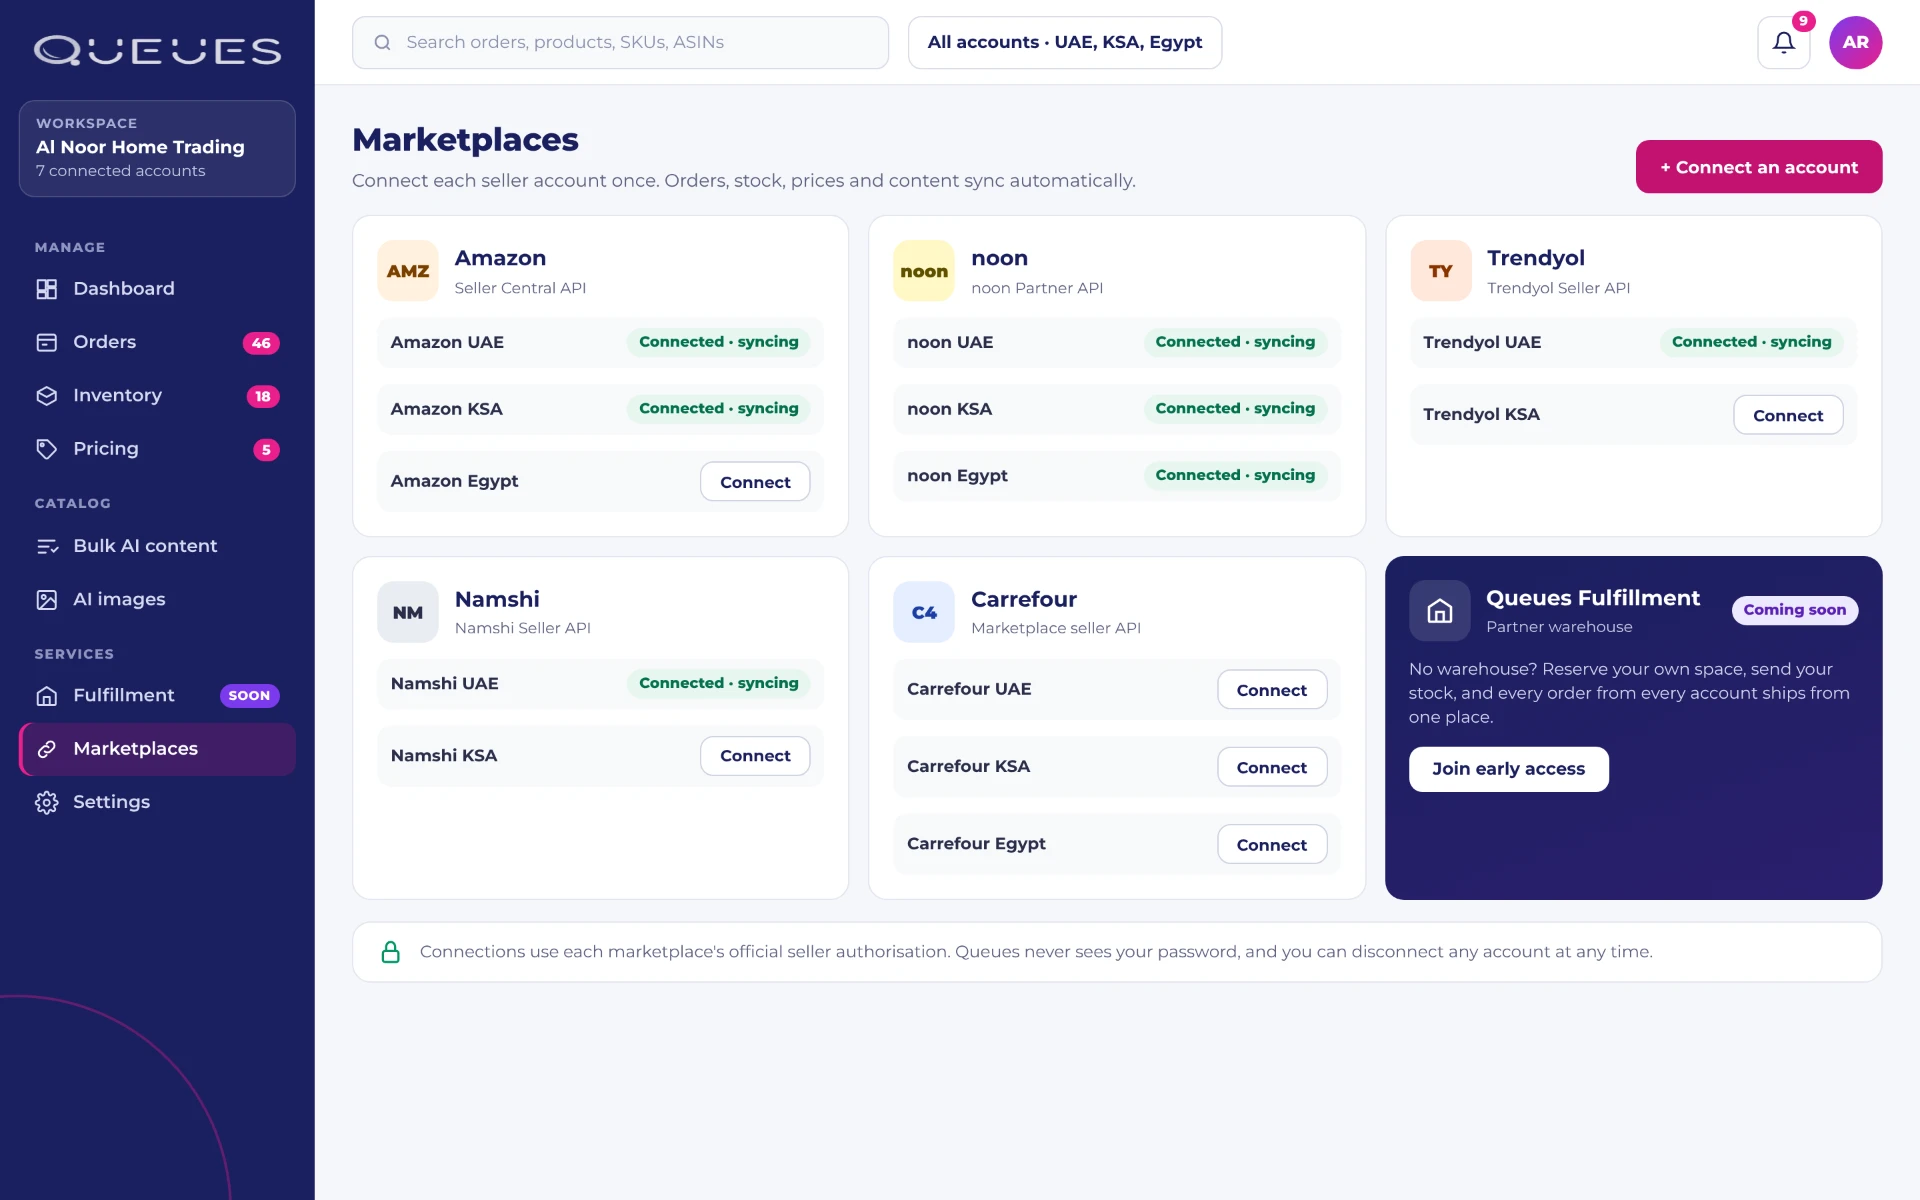1920x1200 pixels.
Task: Connect the Amazon Egypt account
Action: click(755, 482)
